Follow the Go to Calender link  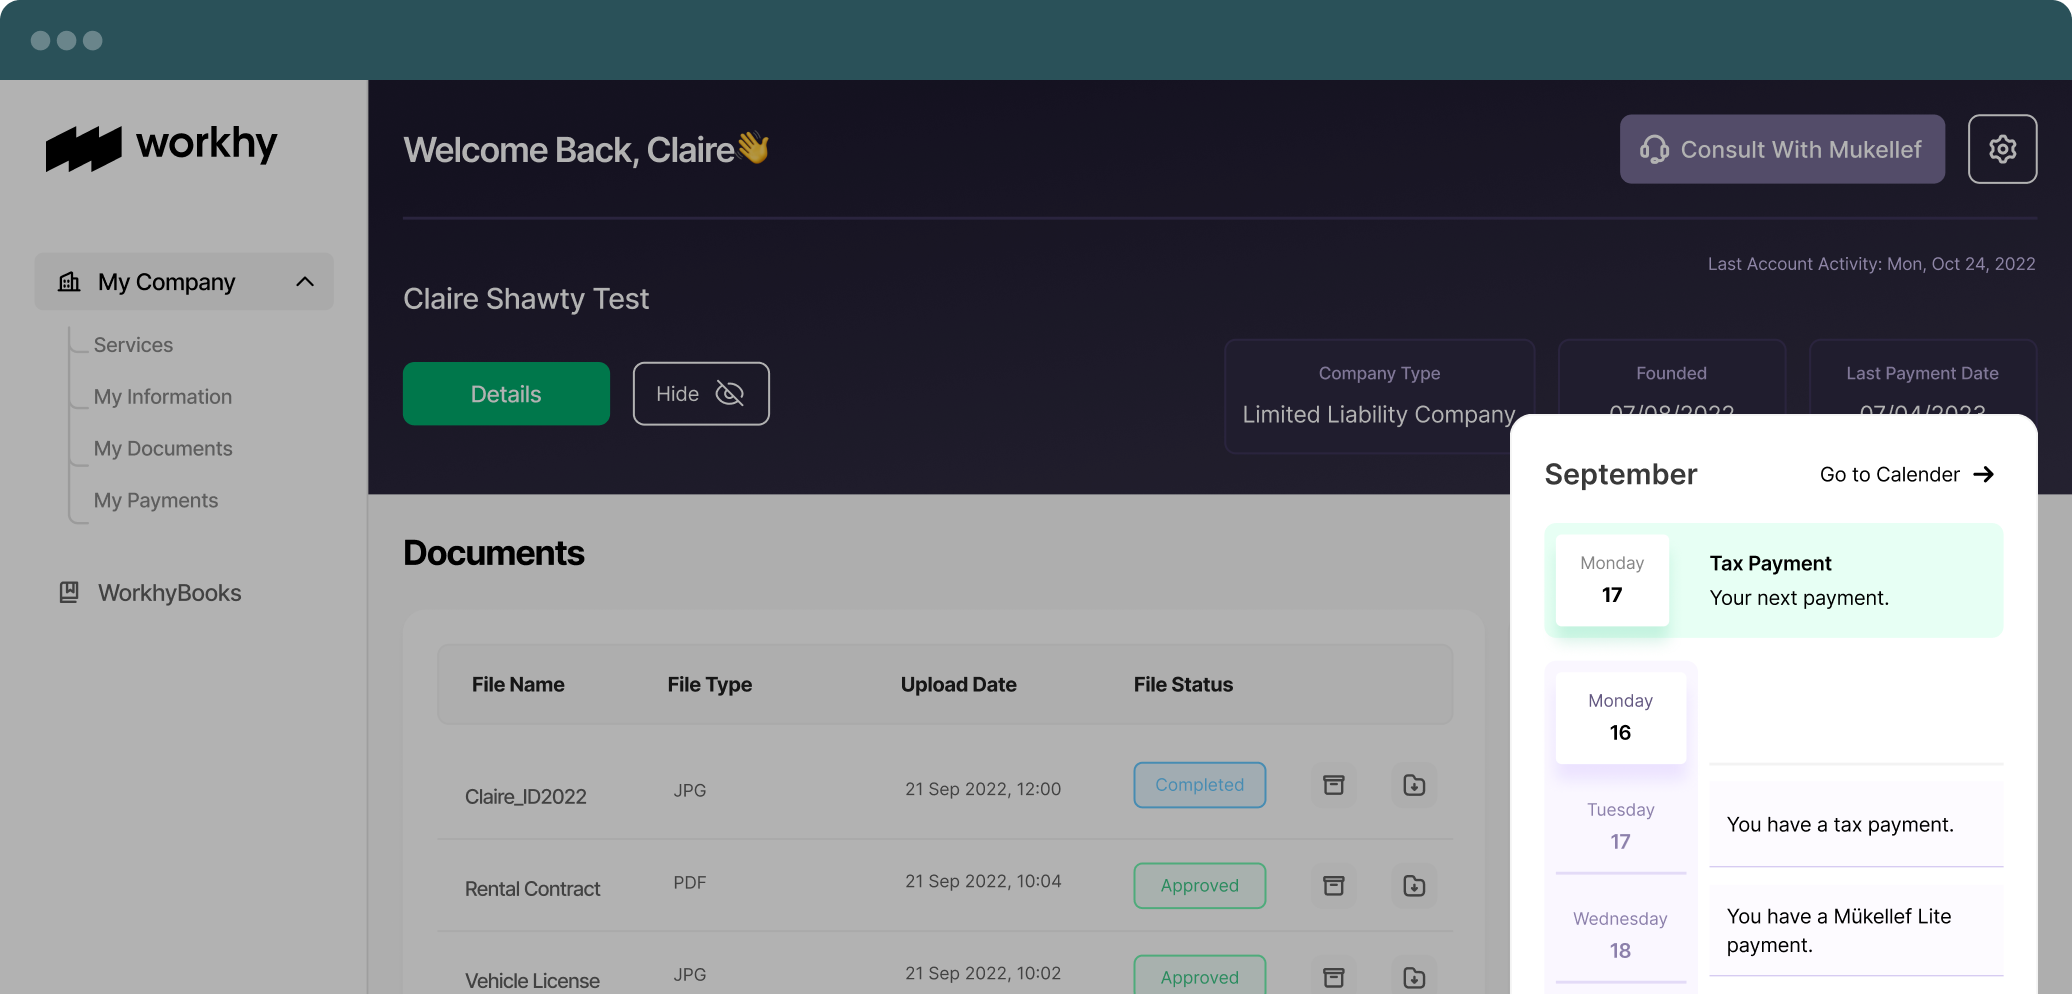tap(1906, 475)
